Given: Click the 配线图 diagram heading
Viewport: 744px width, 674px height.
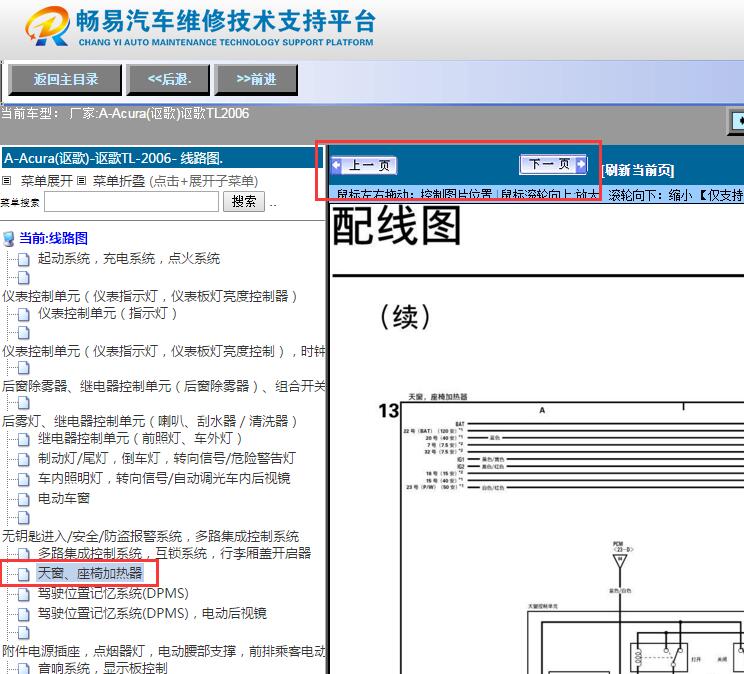Looking at the screenshot, I should [x=397, y=227].
